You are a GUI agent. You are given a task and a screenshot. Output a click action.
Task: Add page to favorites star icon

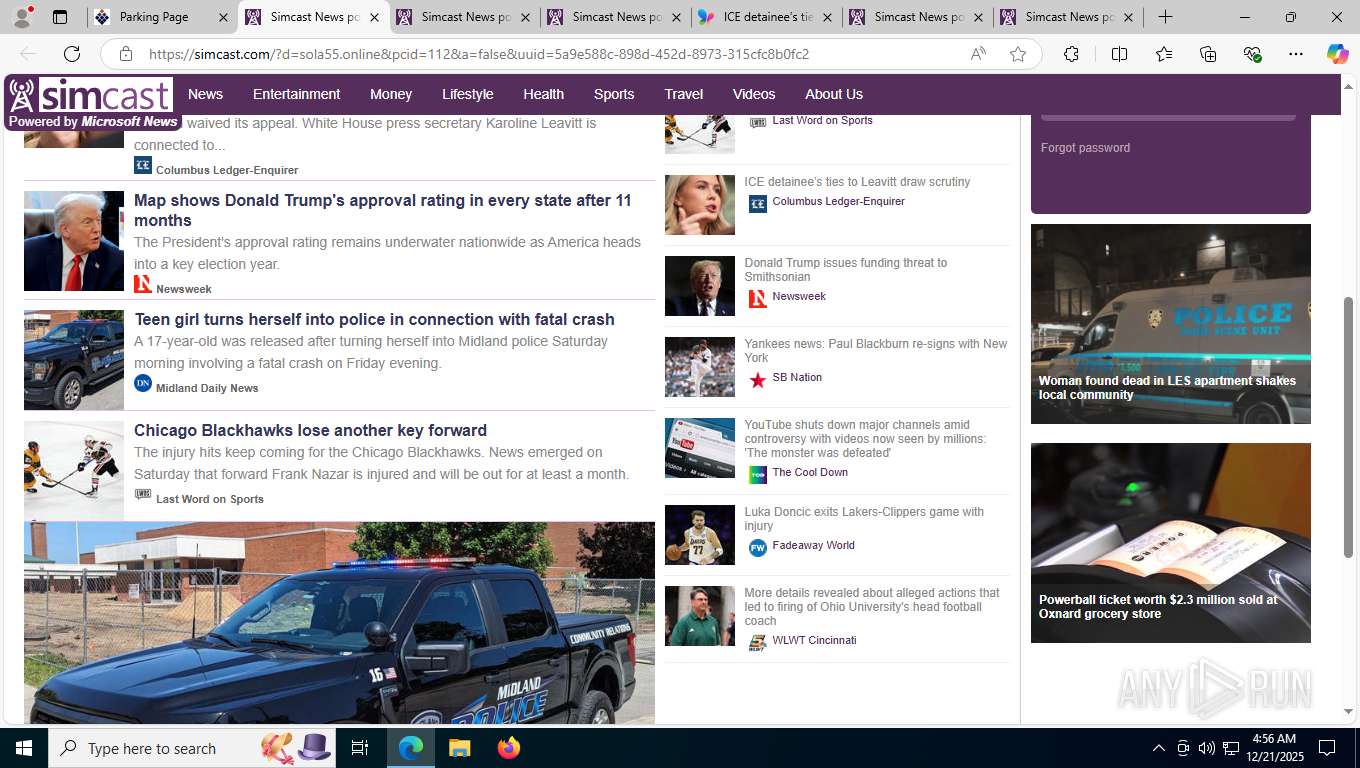pyautogui.click(x=1018, y=54)
